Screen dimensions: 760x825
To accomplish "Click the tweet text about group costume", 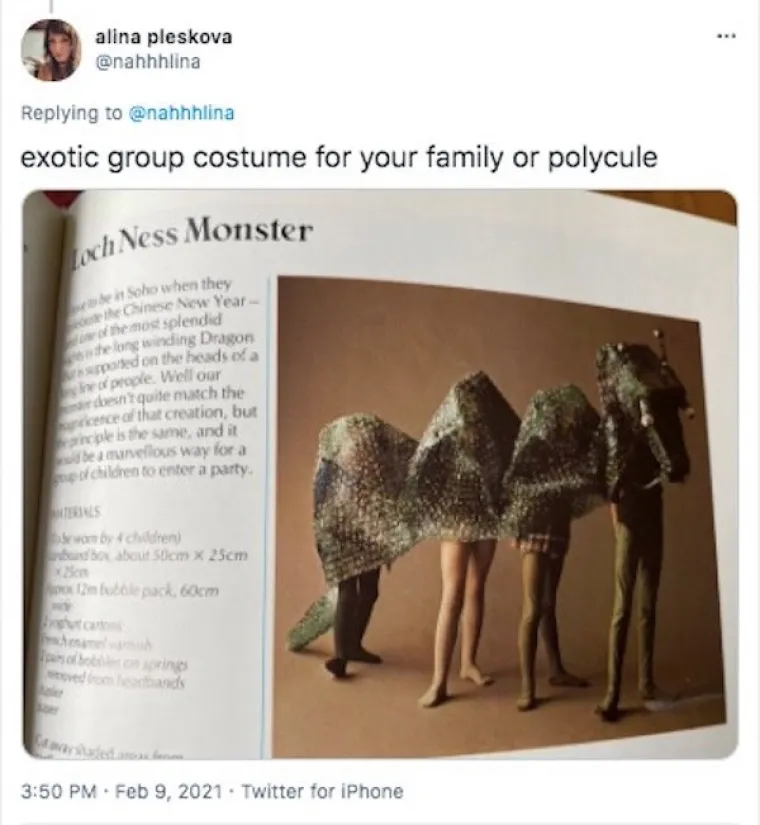I will pos(339,158).
